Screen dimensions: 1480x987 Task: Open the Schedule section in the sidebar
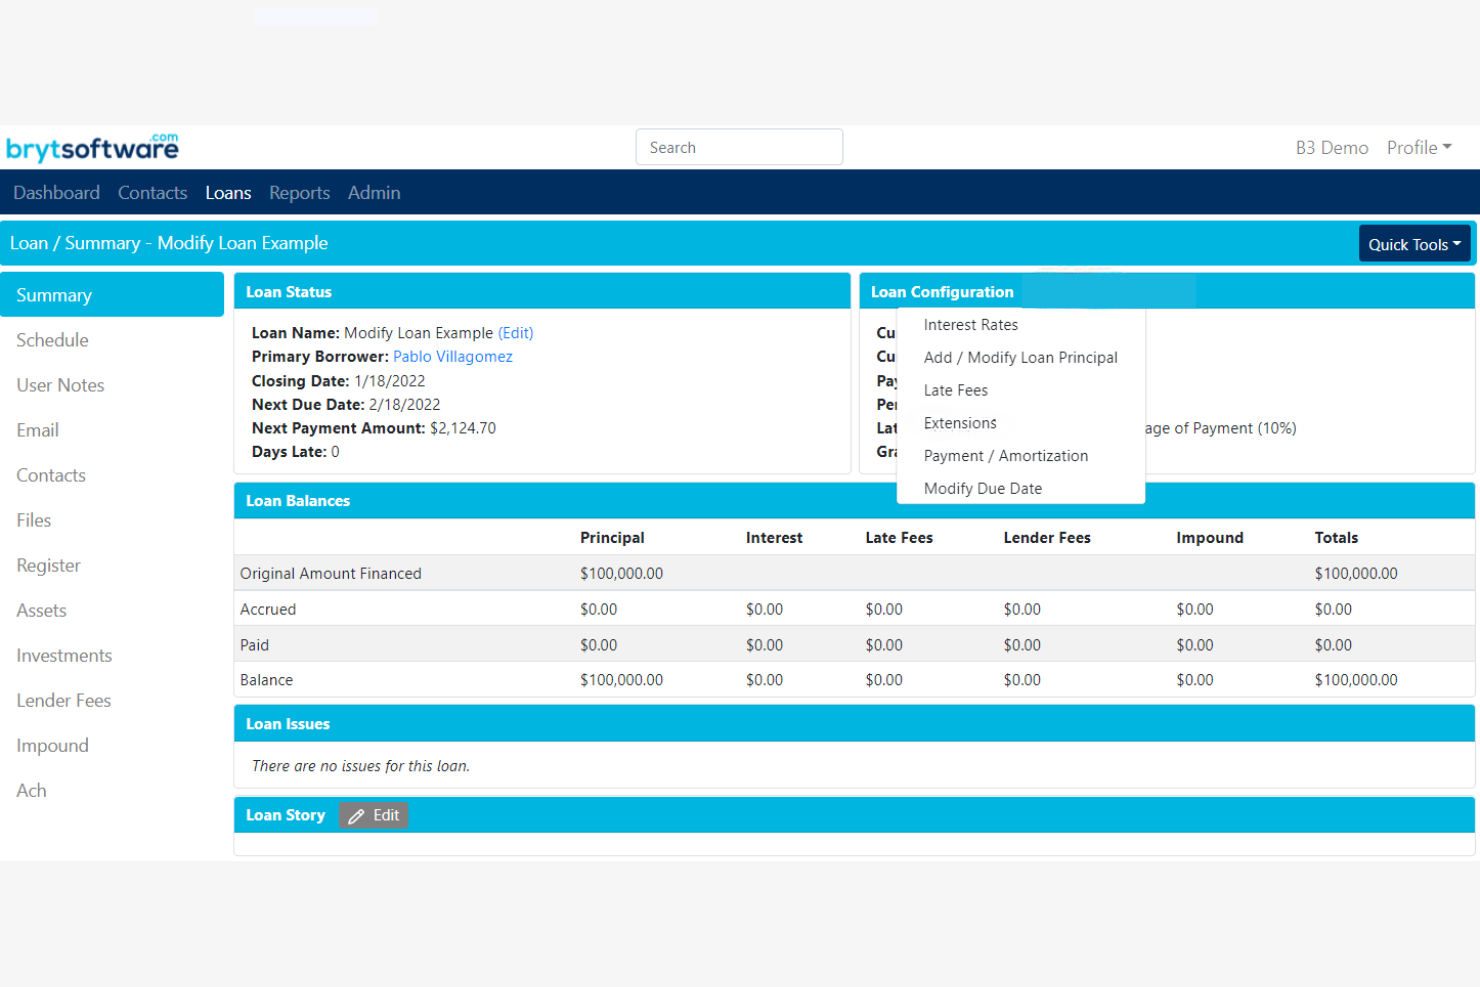52,340
